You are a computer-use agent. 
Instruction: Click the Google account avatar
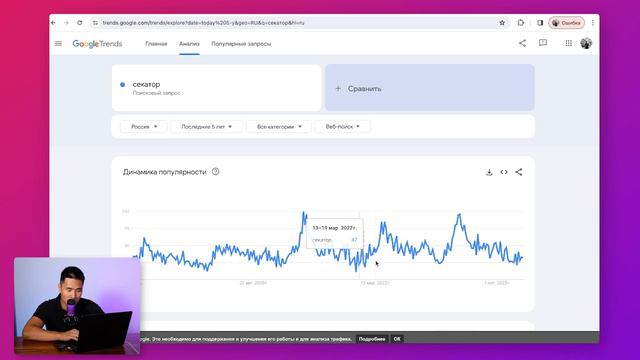click(x=586, y=43)
